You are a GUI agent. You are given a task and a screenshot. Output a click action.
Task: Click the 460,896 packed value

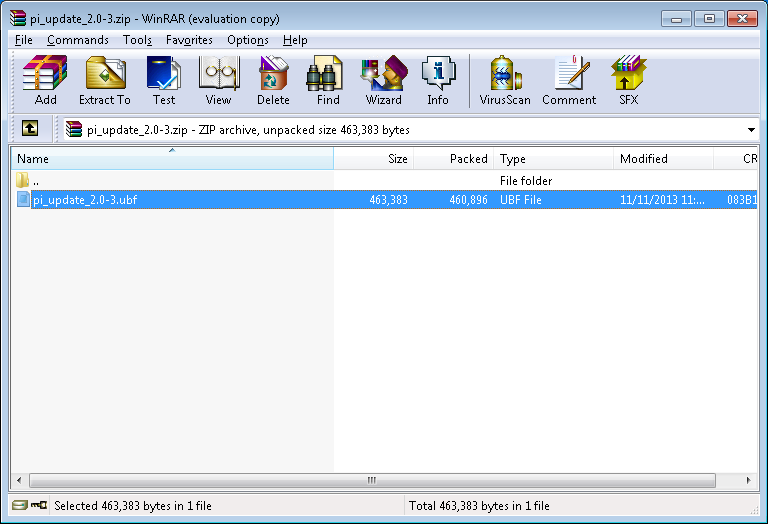click(469, 200)
